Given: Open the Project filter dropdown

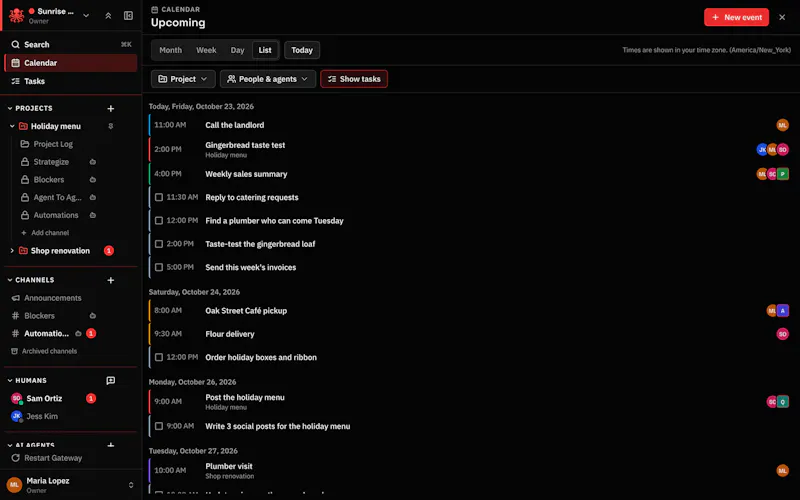Looking at the screenshot, I should pos(183,79).
